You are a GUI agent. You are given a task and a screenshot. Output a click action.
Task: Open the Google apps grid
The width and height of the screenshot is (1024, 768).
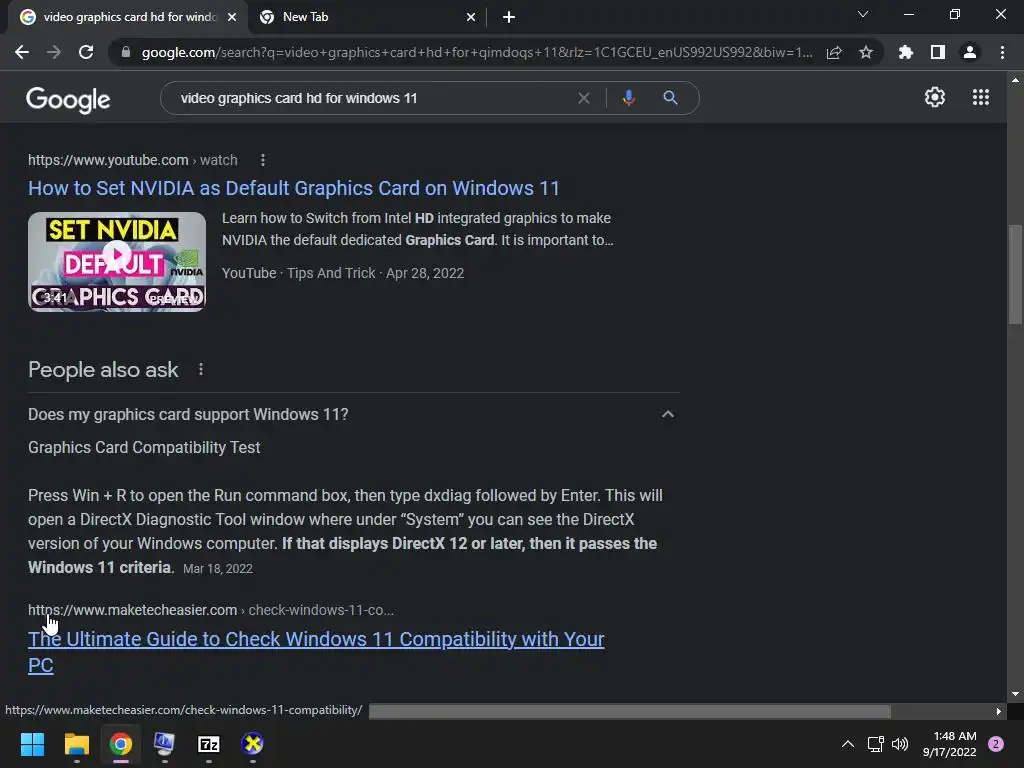pos(980,97)
